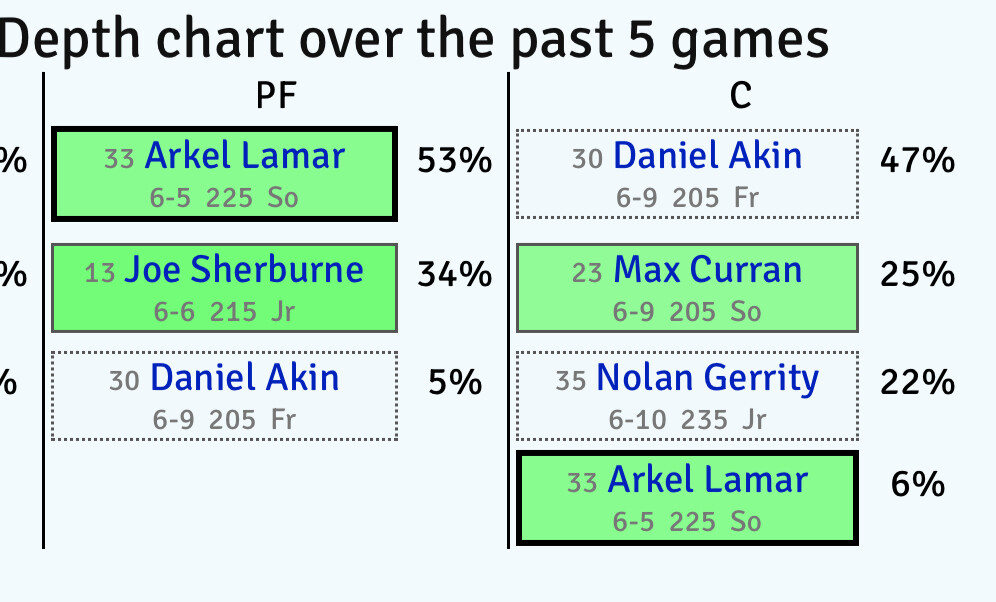Open Daniel Akin link under C

tap(707, 156)
